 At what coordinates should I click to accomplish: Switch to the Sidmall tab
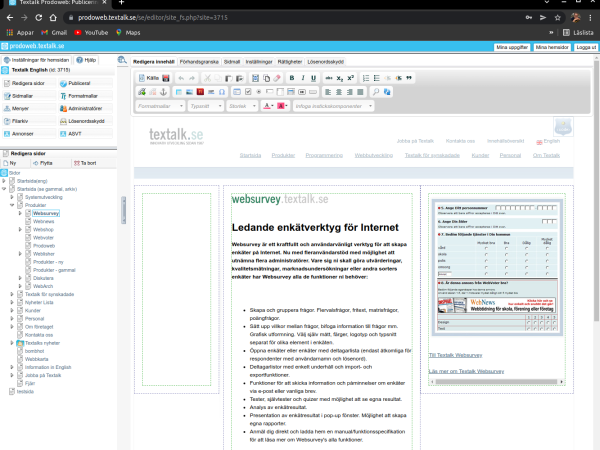point(232,62)
